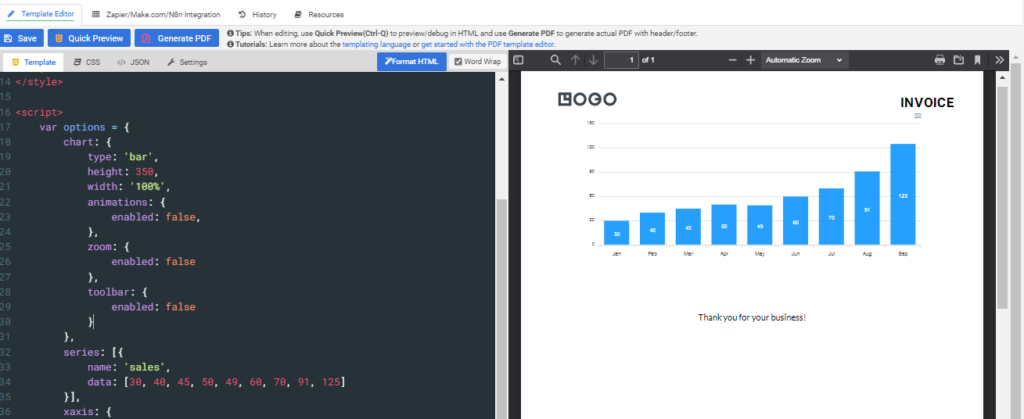Toggle the Word Wrap checkbox

point(458,62)
